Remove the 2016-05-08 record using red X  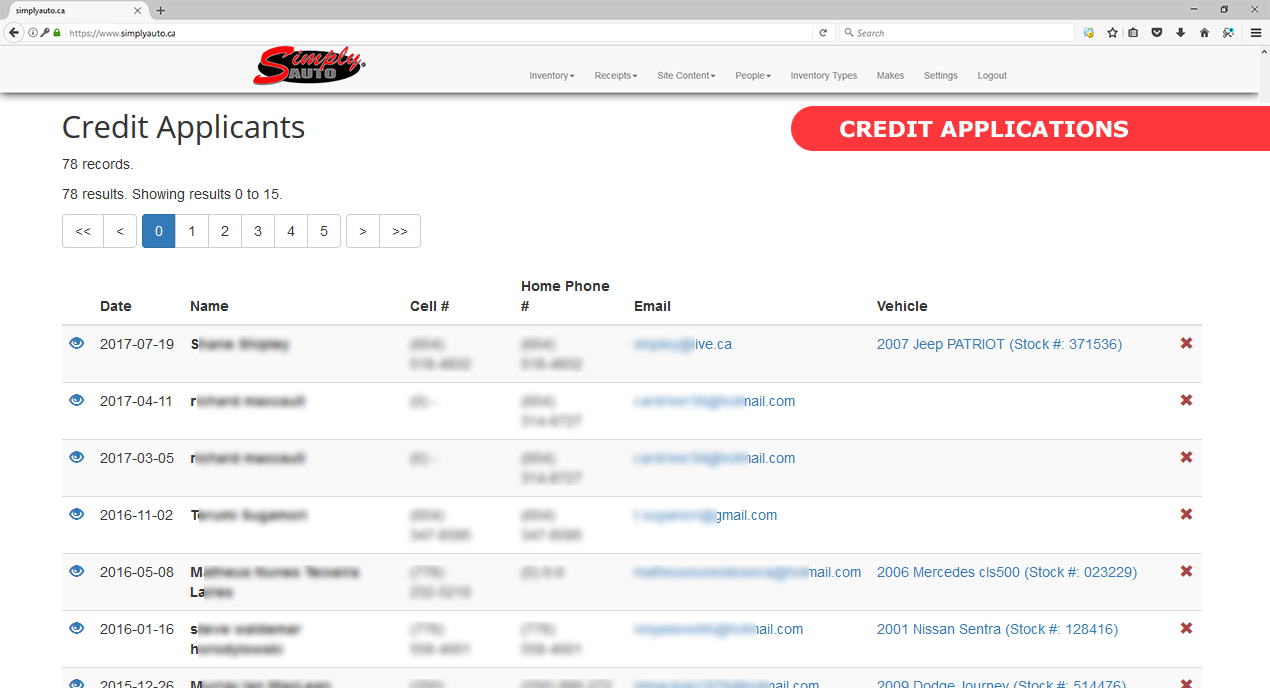point(1186,571)
